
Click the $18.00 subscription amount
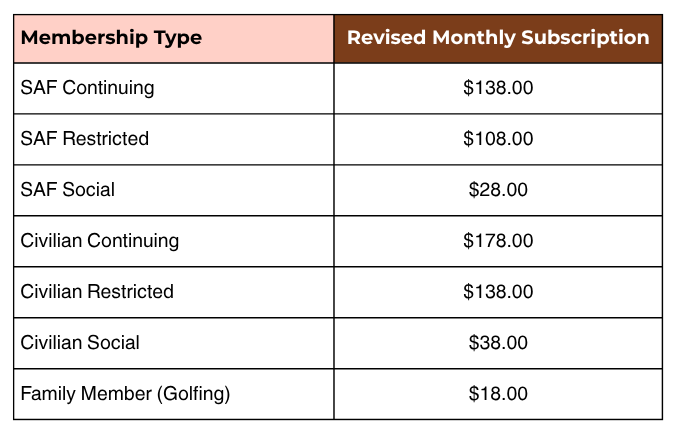coord(498,394)
